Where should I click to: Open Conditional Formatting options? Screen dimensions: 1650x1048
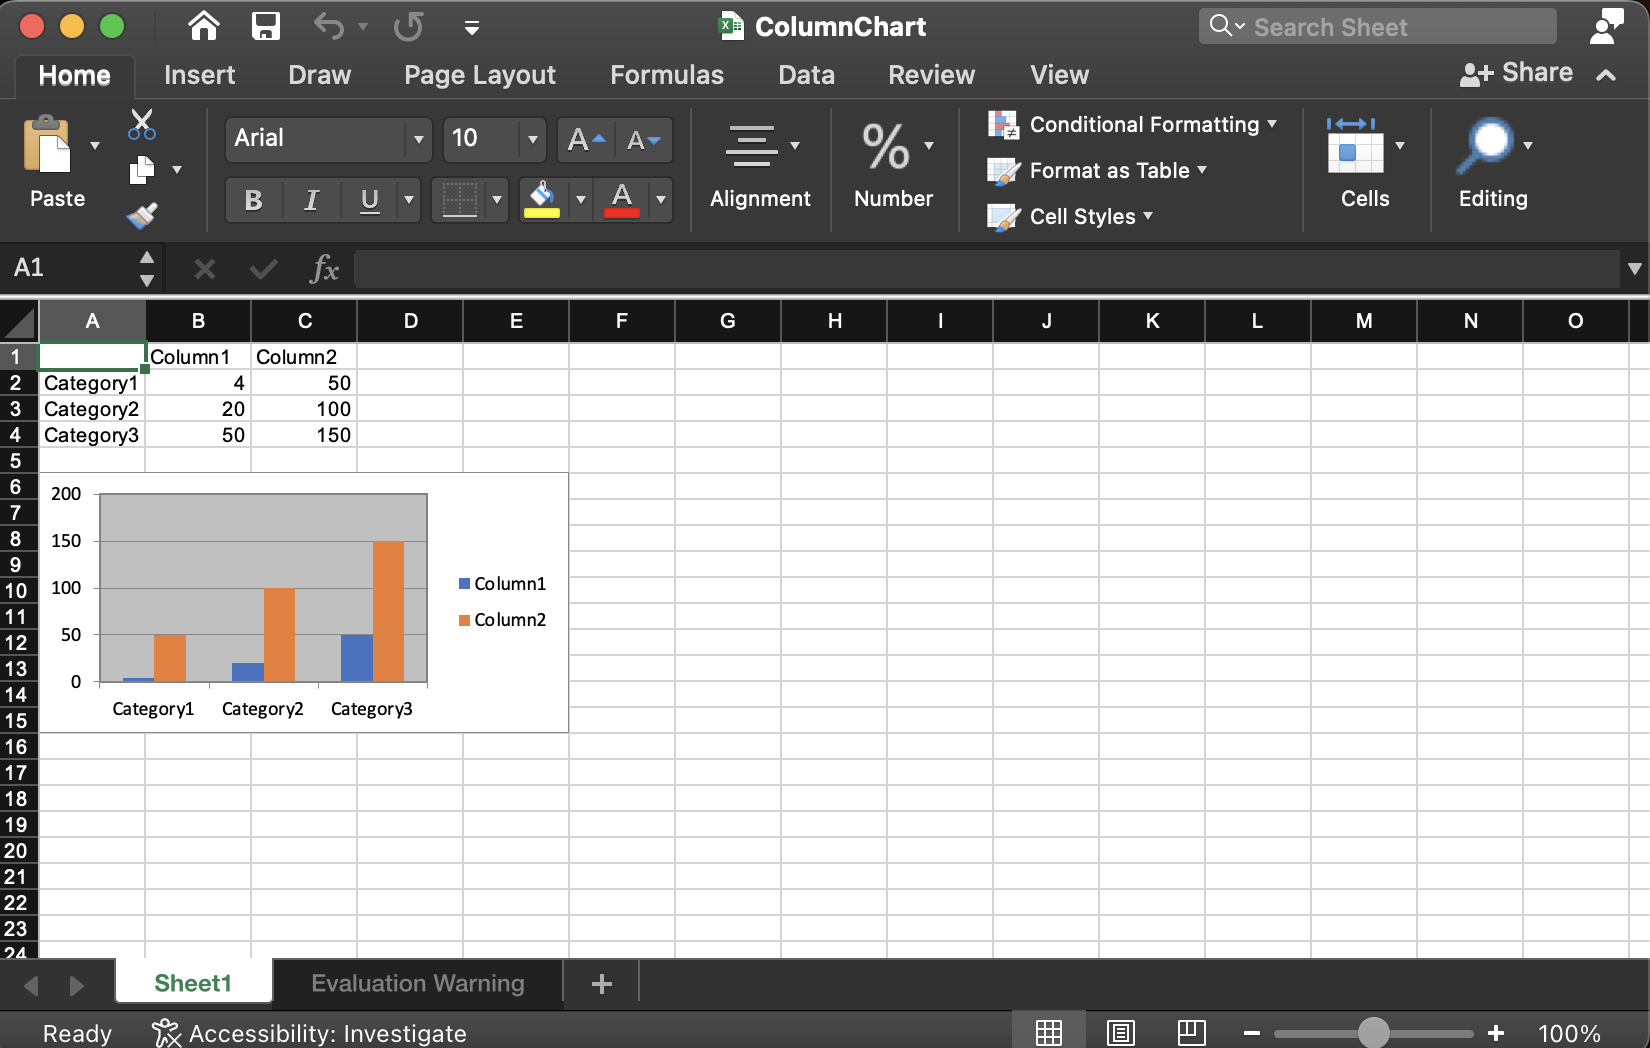[1134, 124]
